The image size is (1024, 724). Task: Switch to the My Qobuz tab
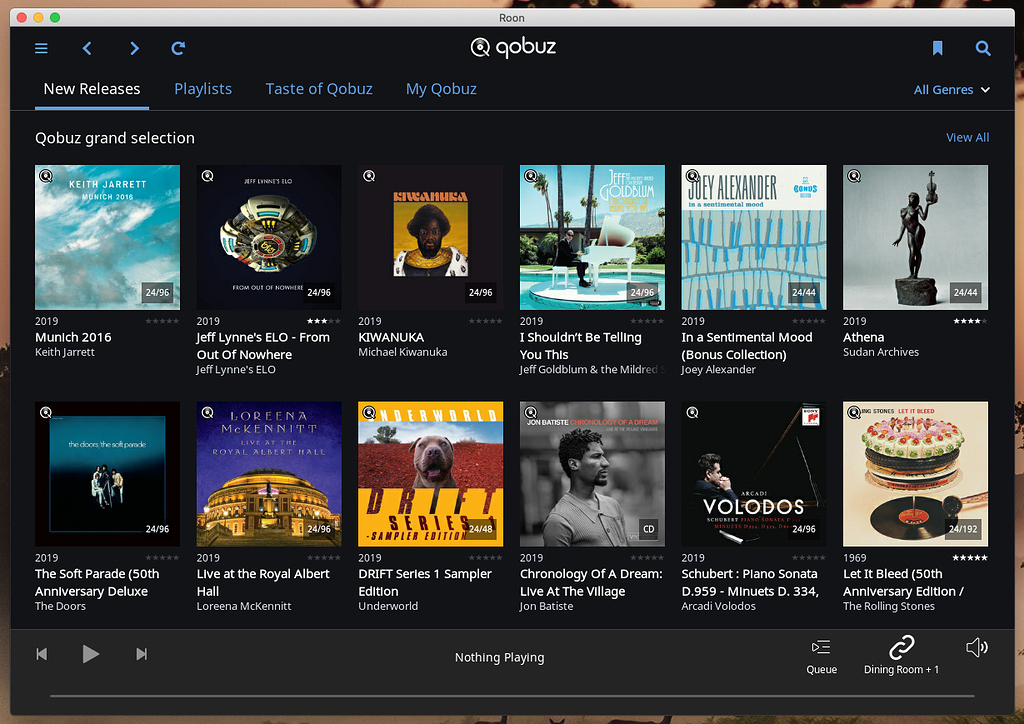(441, 89)
